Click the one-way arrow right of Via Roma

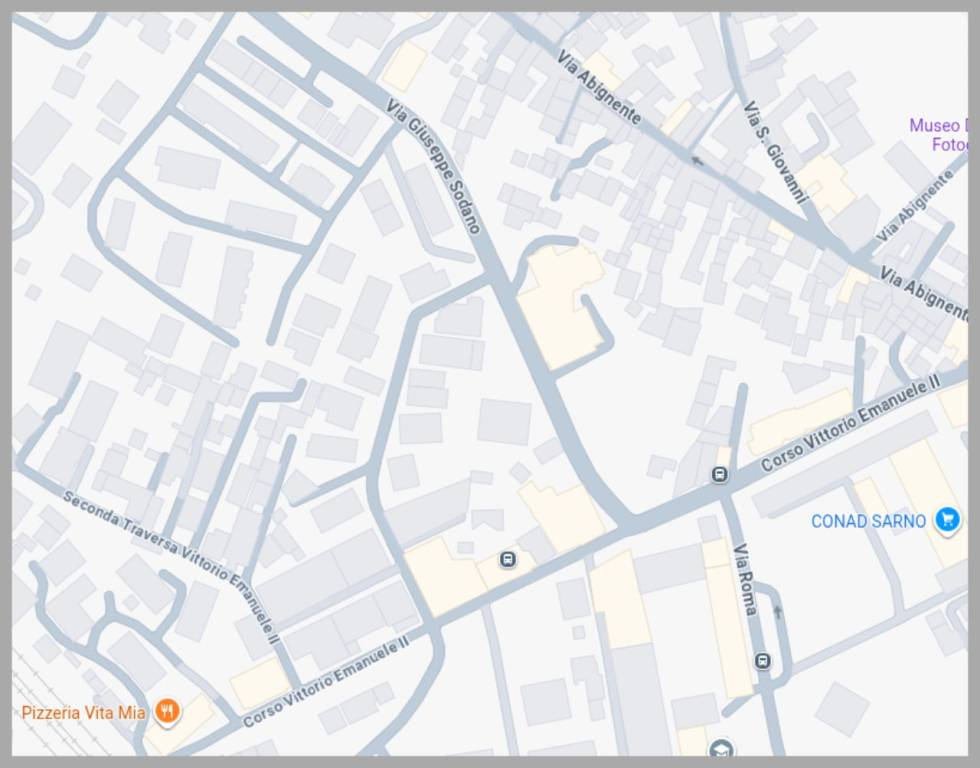[x=778, y=612]
